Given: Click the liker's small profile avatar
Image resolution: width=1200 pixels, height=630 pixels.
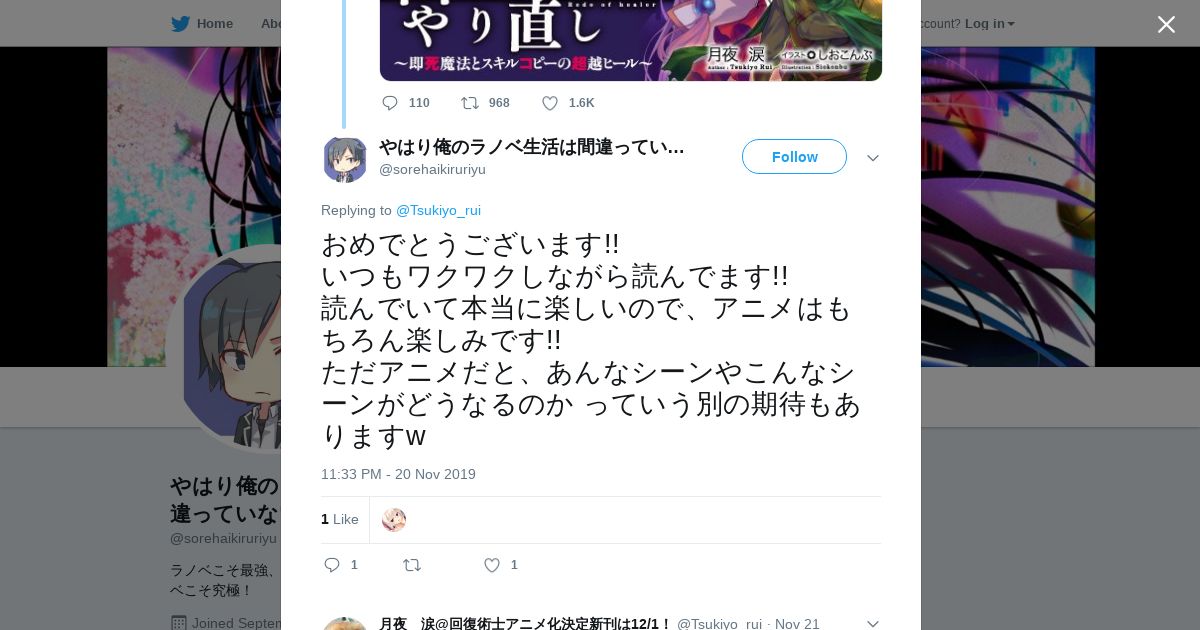Looking at the screenshot, I should tap(394, 520).
